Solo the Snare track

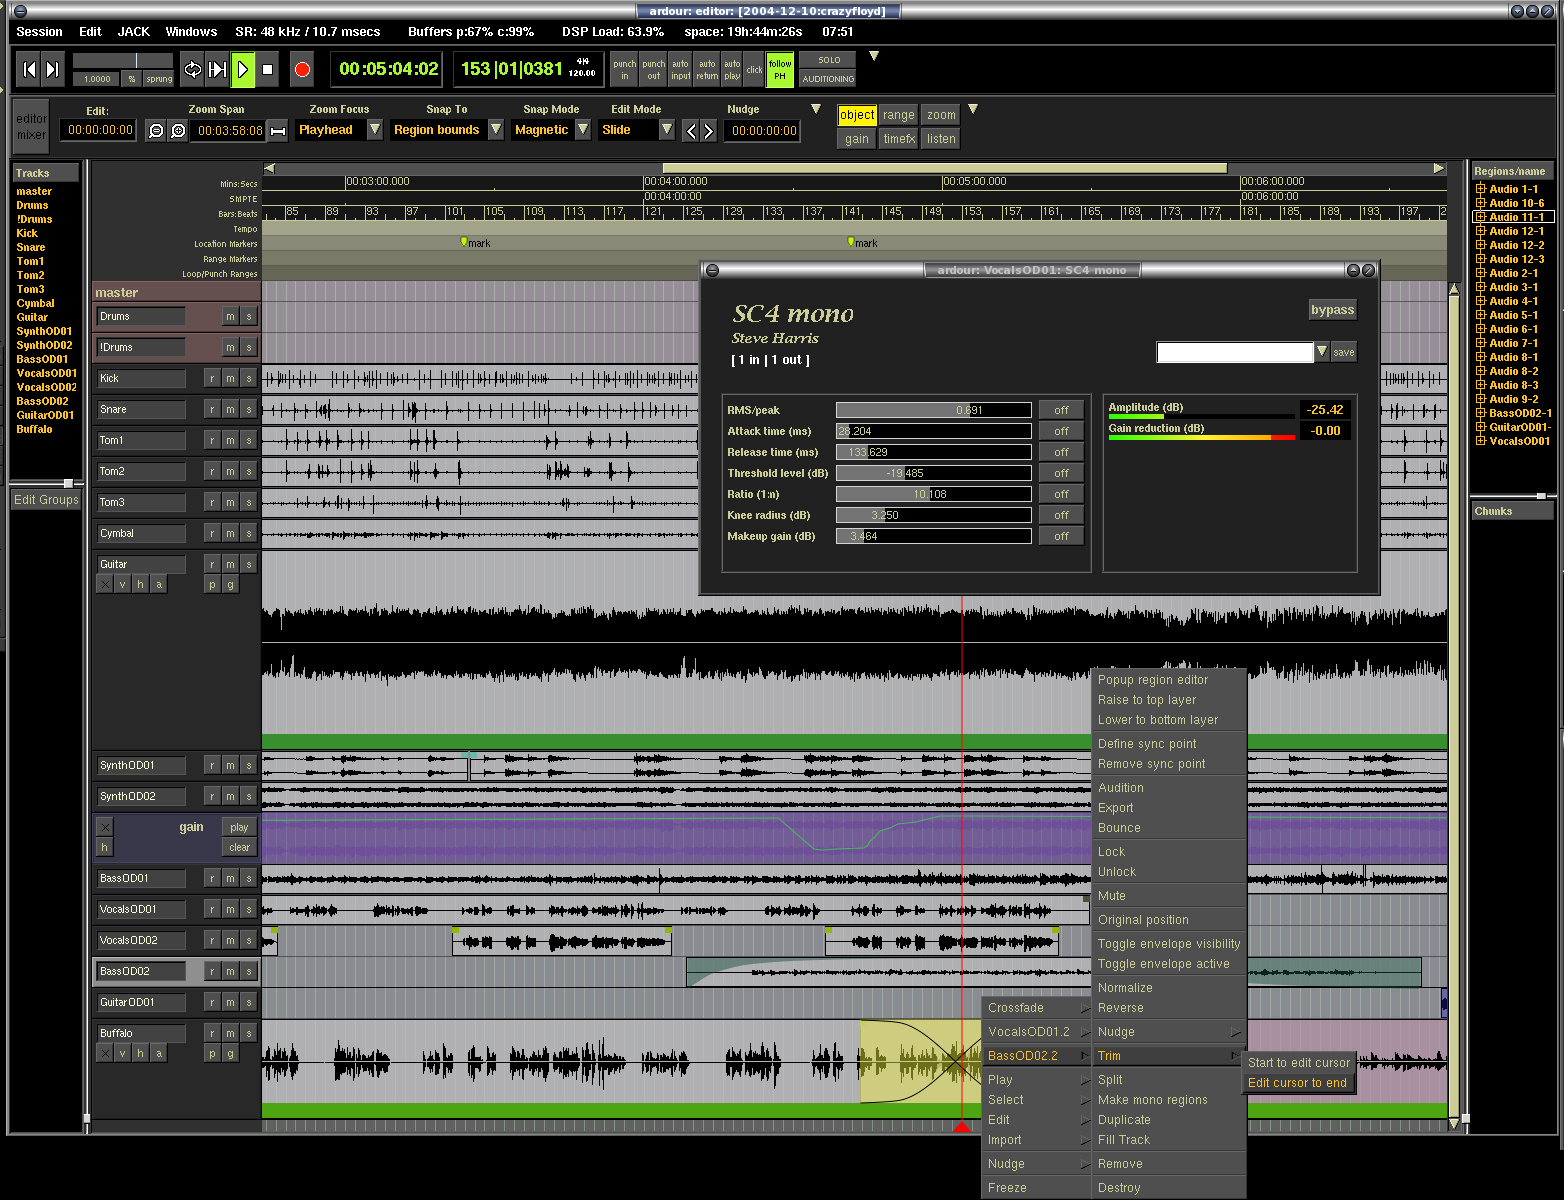(x=249, y=410)
